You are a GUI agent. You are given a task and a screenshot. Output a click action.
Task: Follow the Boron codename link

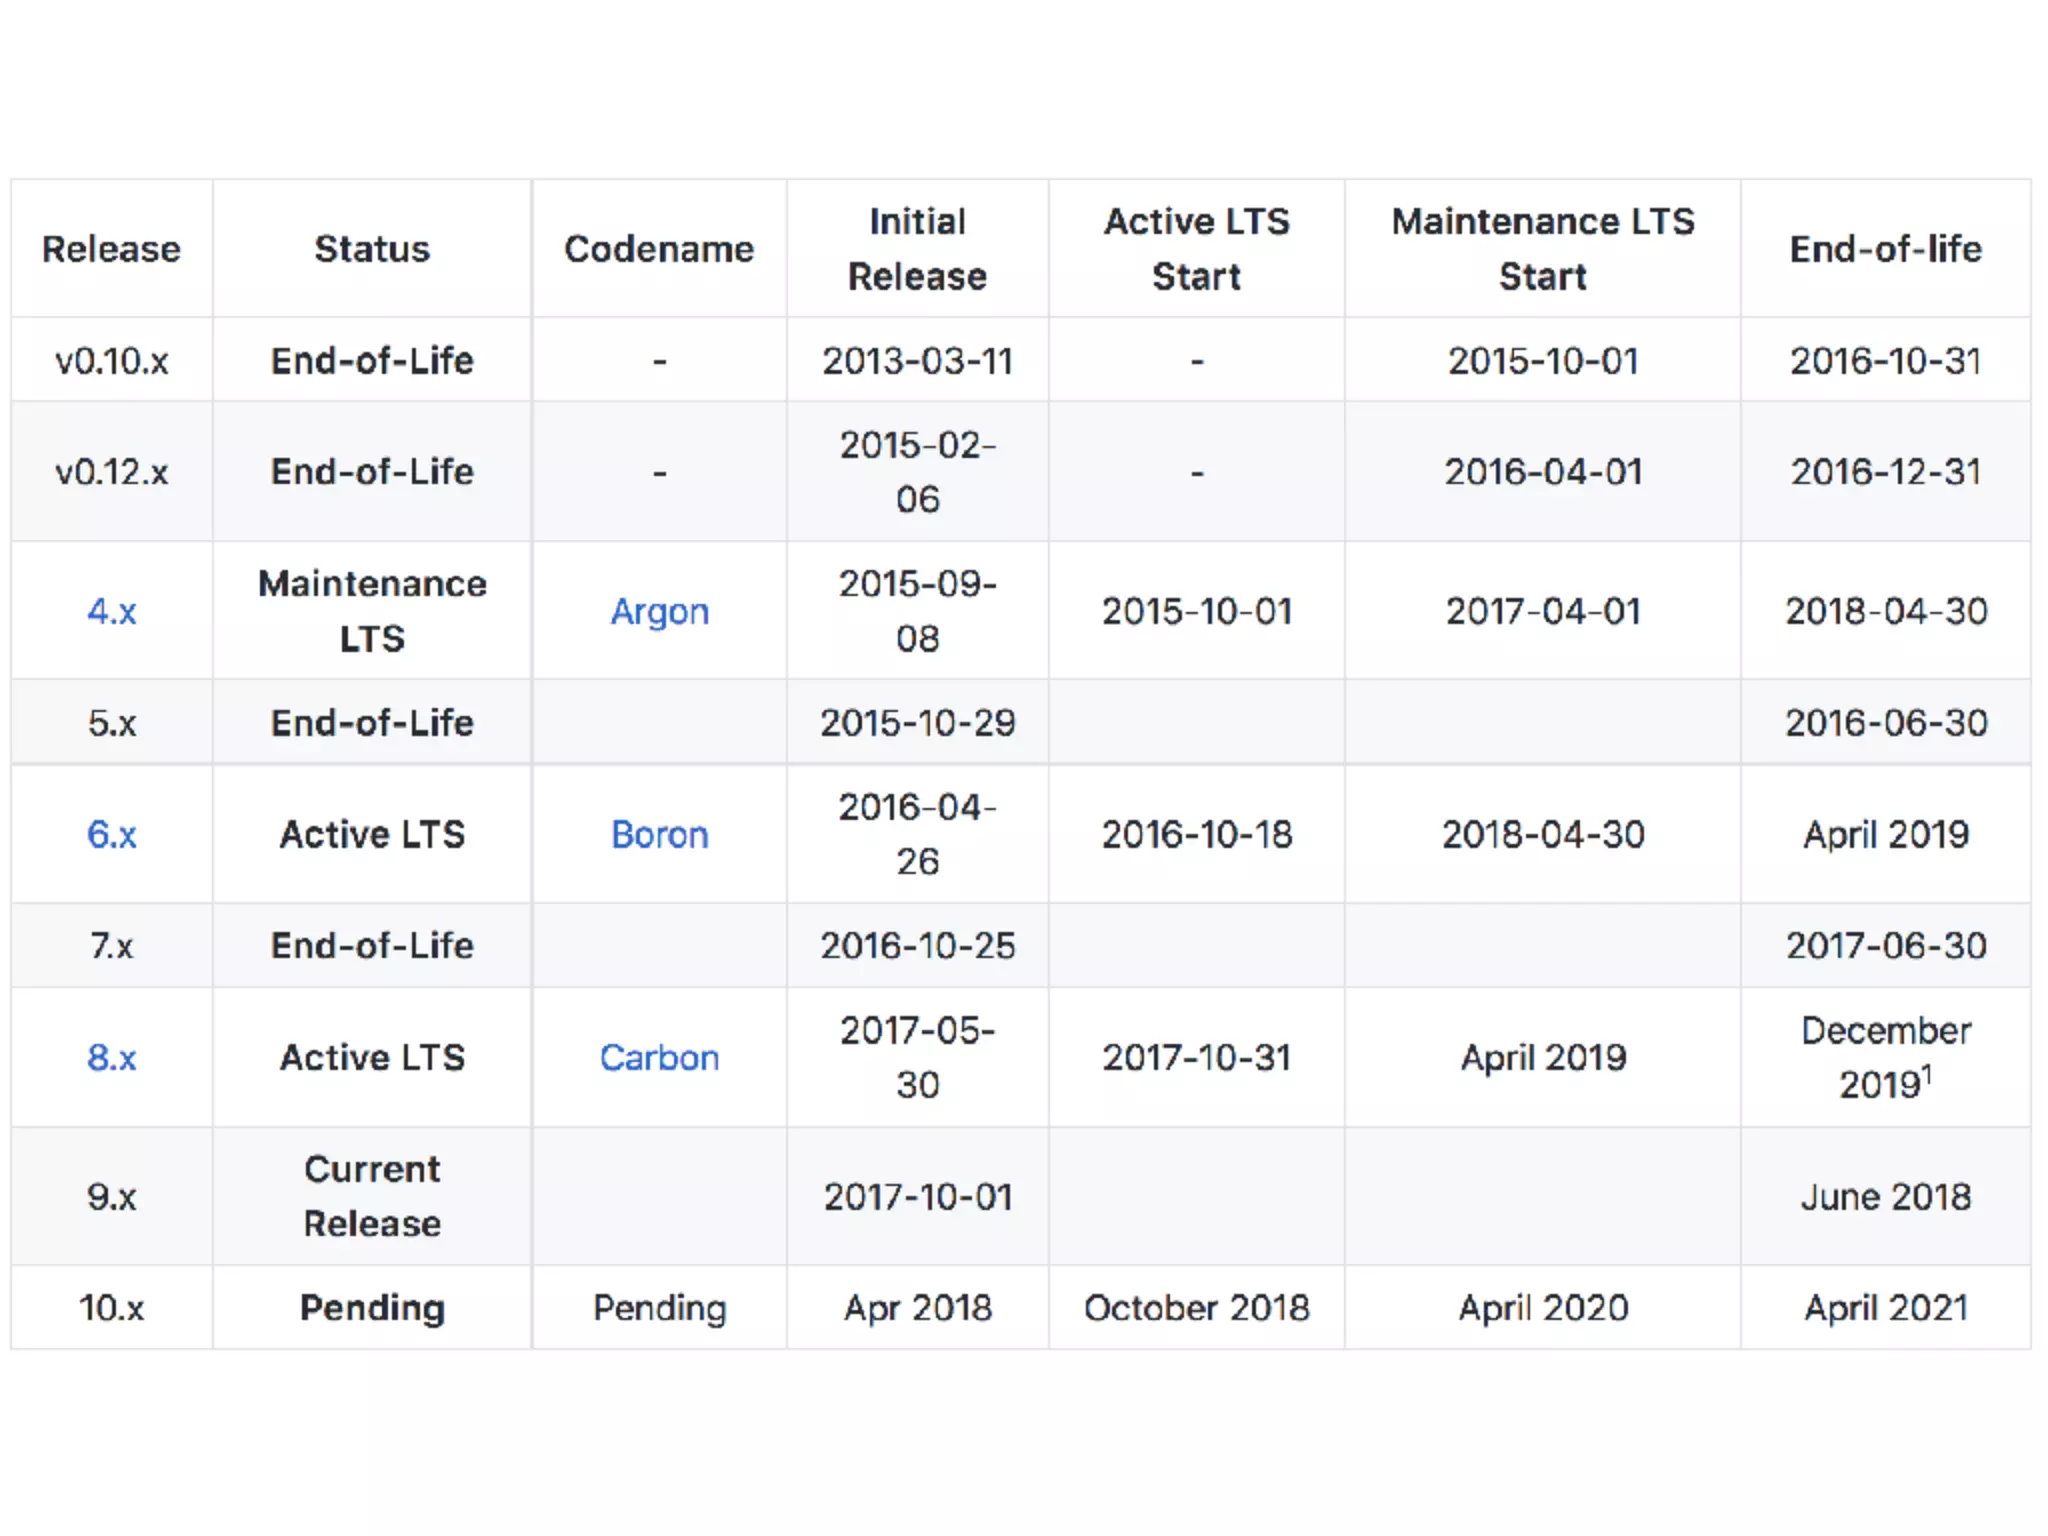659,834
